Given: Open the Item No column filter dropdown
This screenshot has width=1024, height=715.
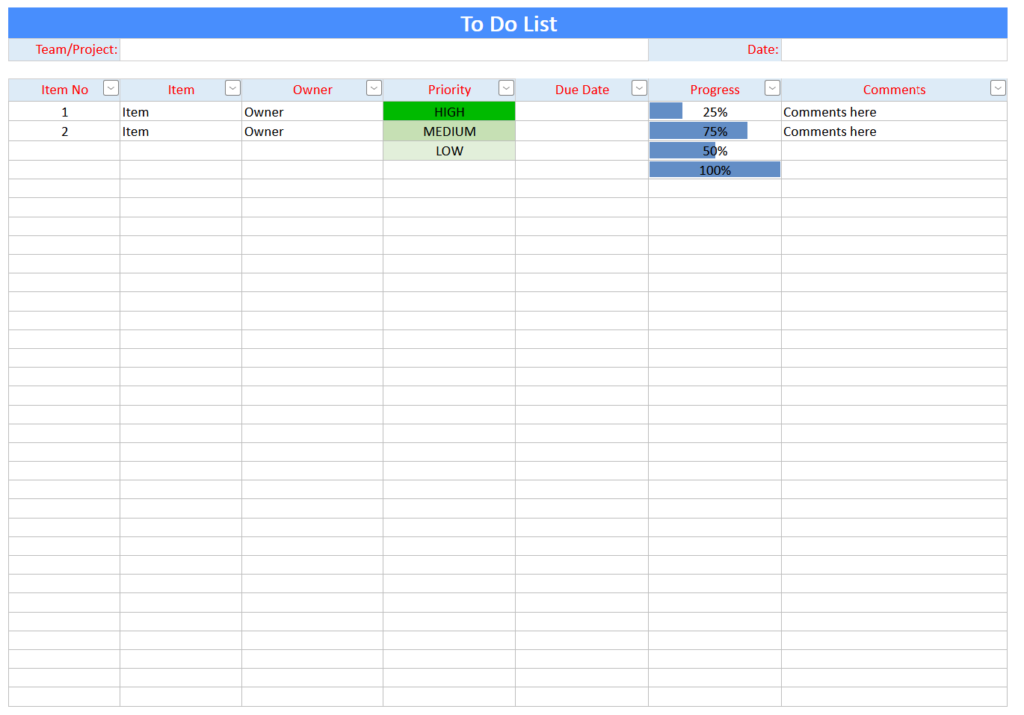Looking at the screenshot, I should [110, 88].
